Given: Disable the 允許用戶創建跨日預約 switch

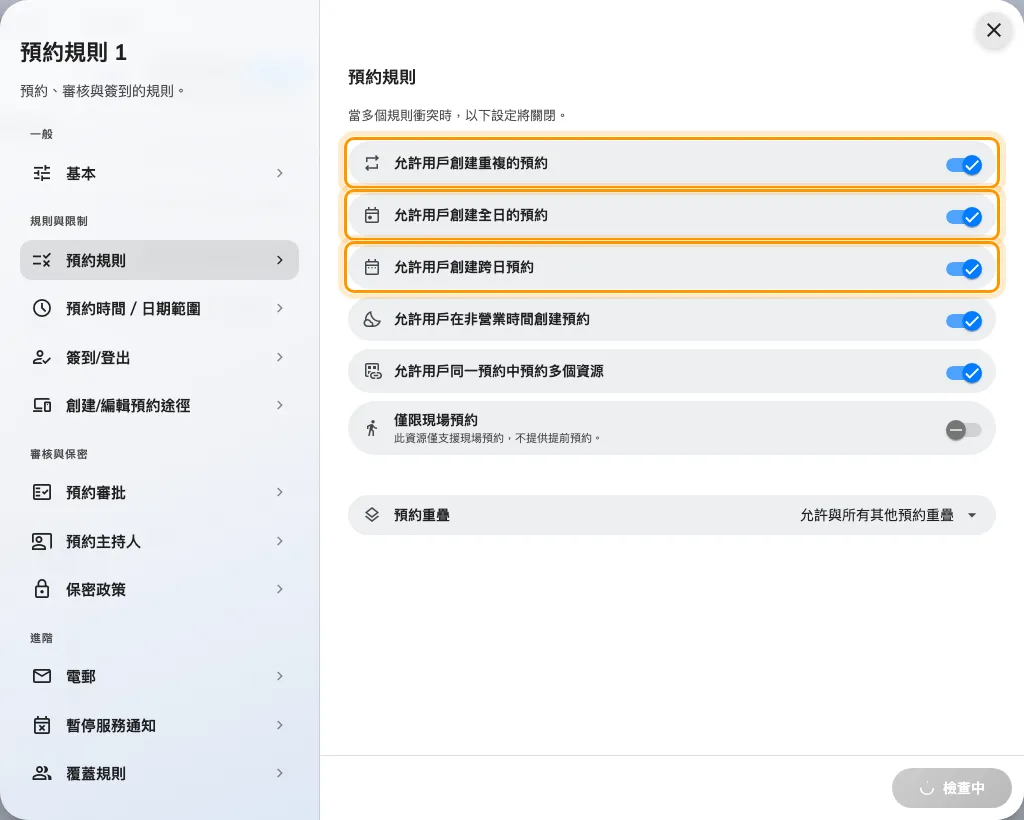Looking at the screenshot, I should (x=964, y=269).
